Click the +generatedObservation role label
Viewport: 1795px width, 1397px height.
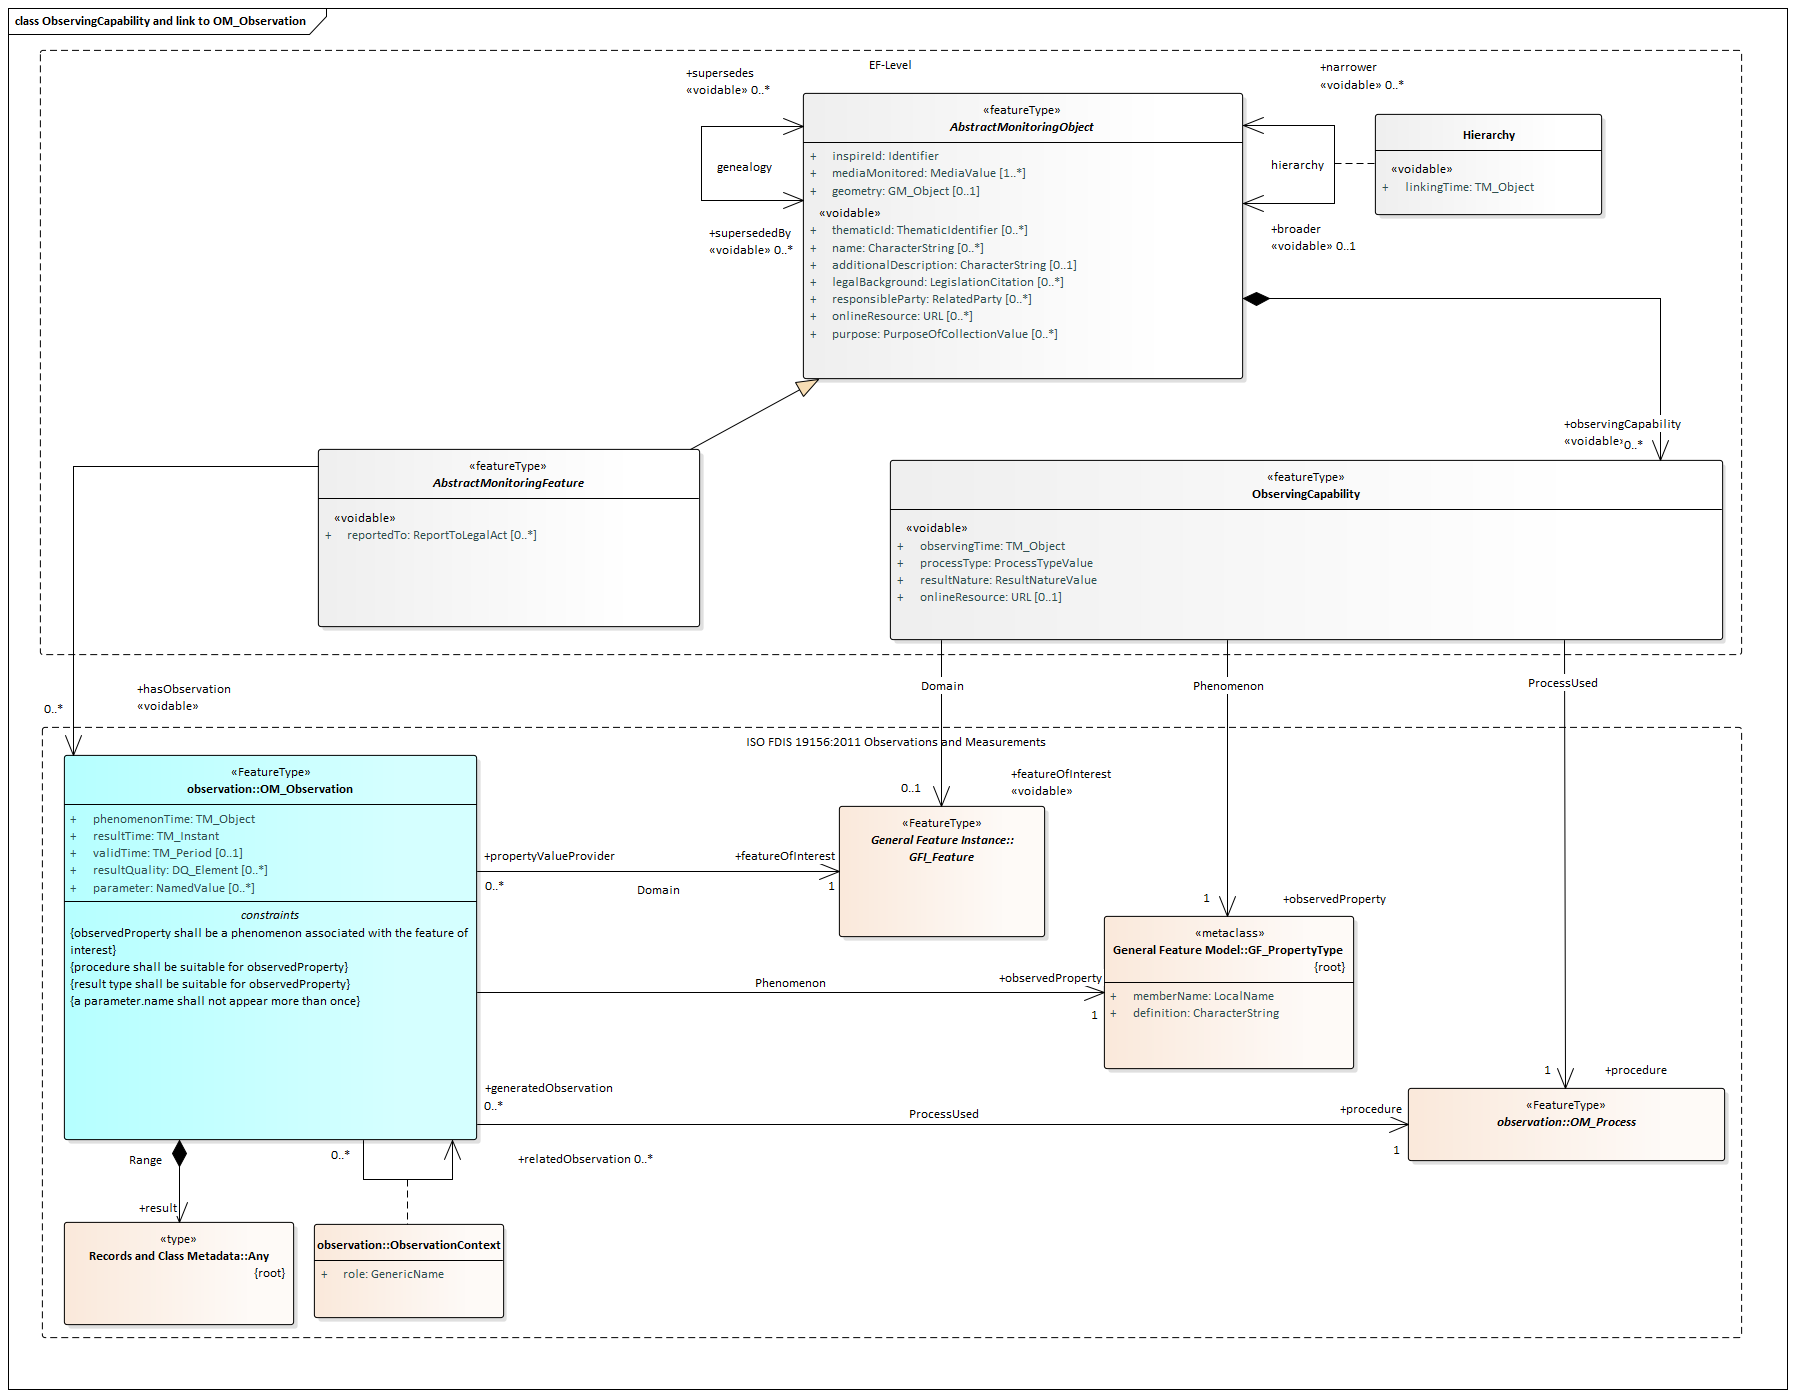tap(548, 1088)
